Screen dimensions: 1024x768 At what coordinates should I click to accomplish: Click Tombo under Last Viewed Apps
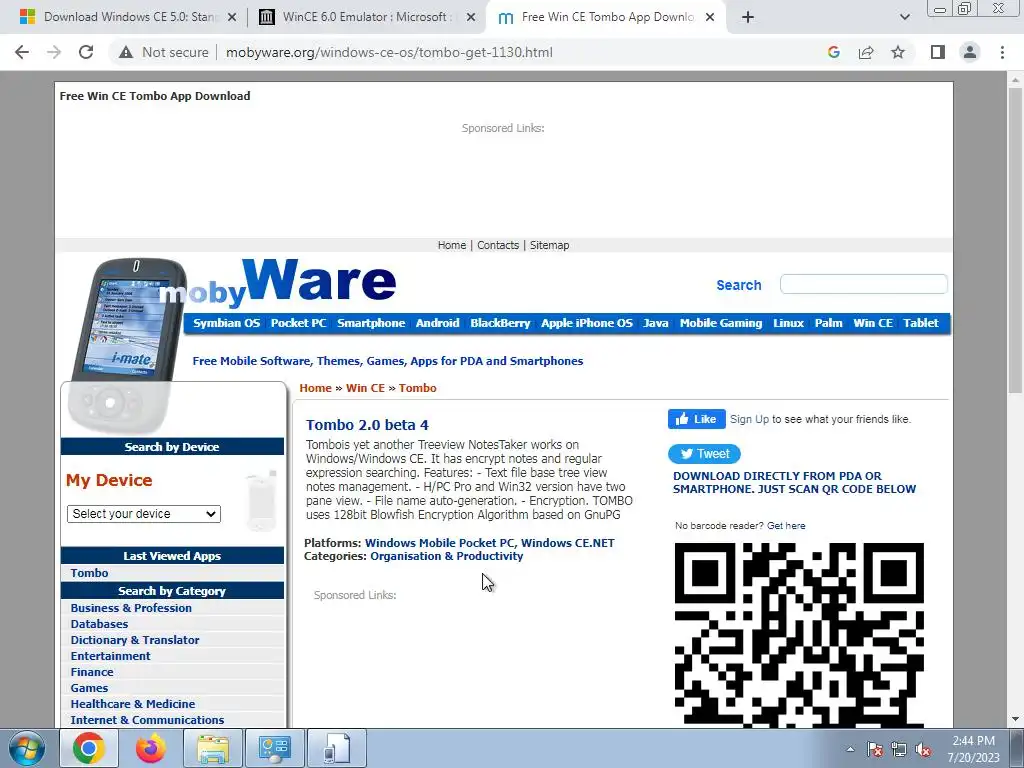[x=89, y=573]
